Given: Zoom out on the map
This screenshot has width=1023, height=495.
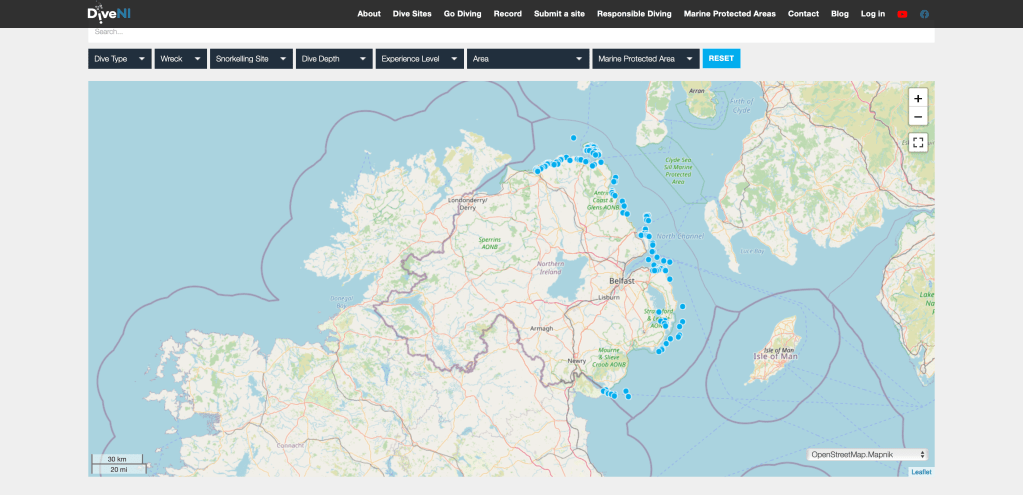Looking at the screenshot, I should (x=918, y=117).
